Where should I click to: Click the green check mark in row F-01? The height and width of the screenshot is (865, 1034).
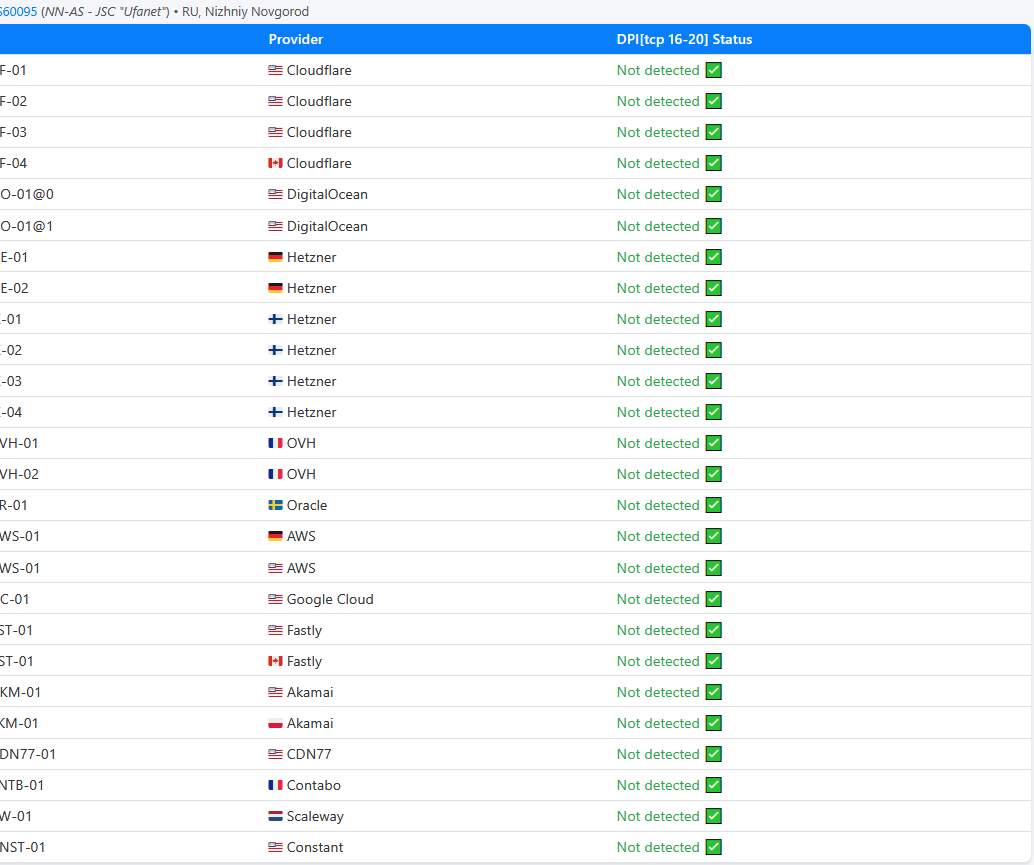714,70
